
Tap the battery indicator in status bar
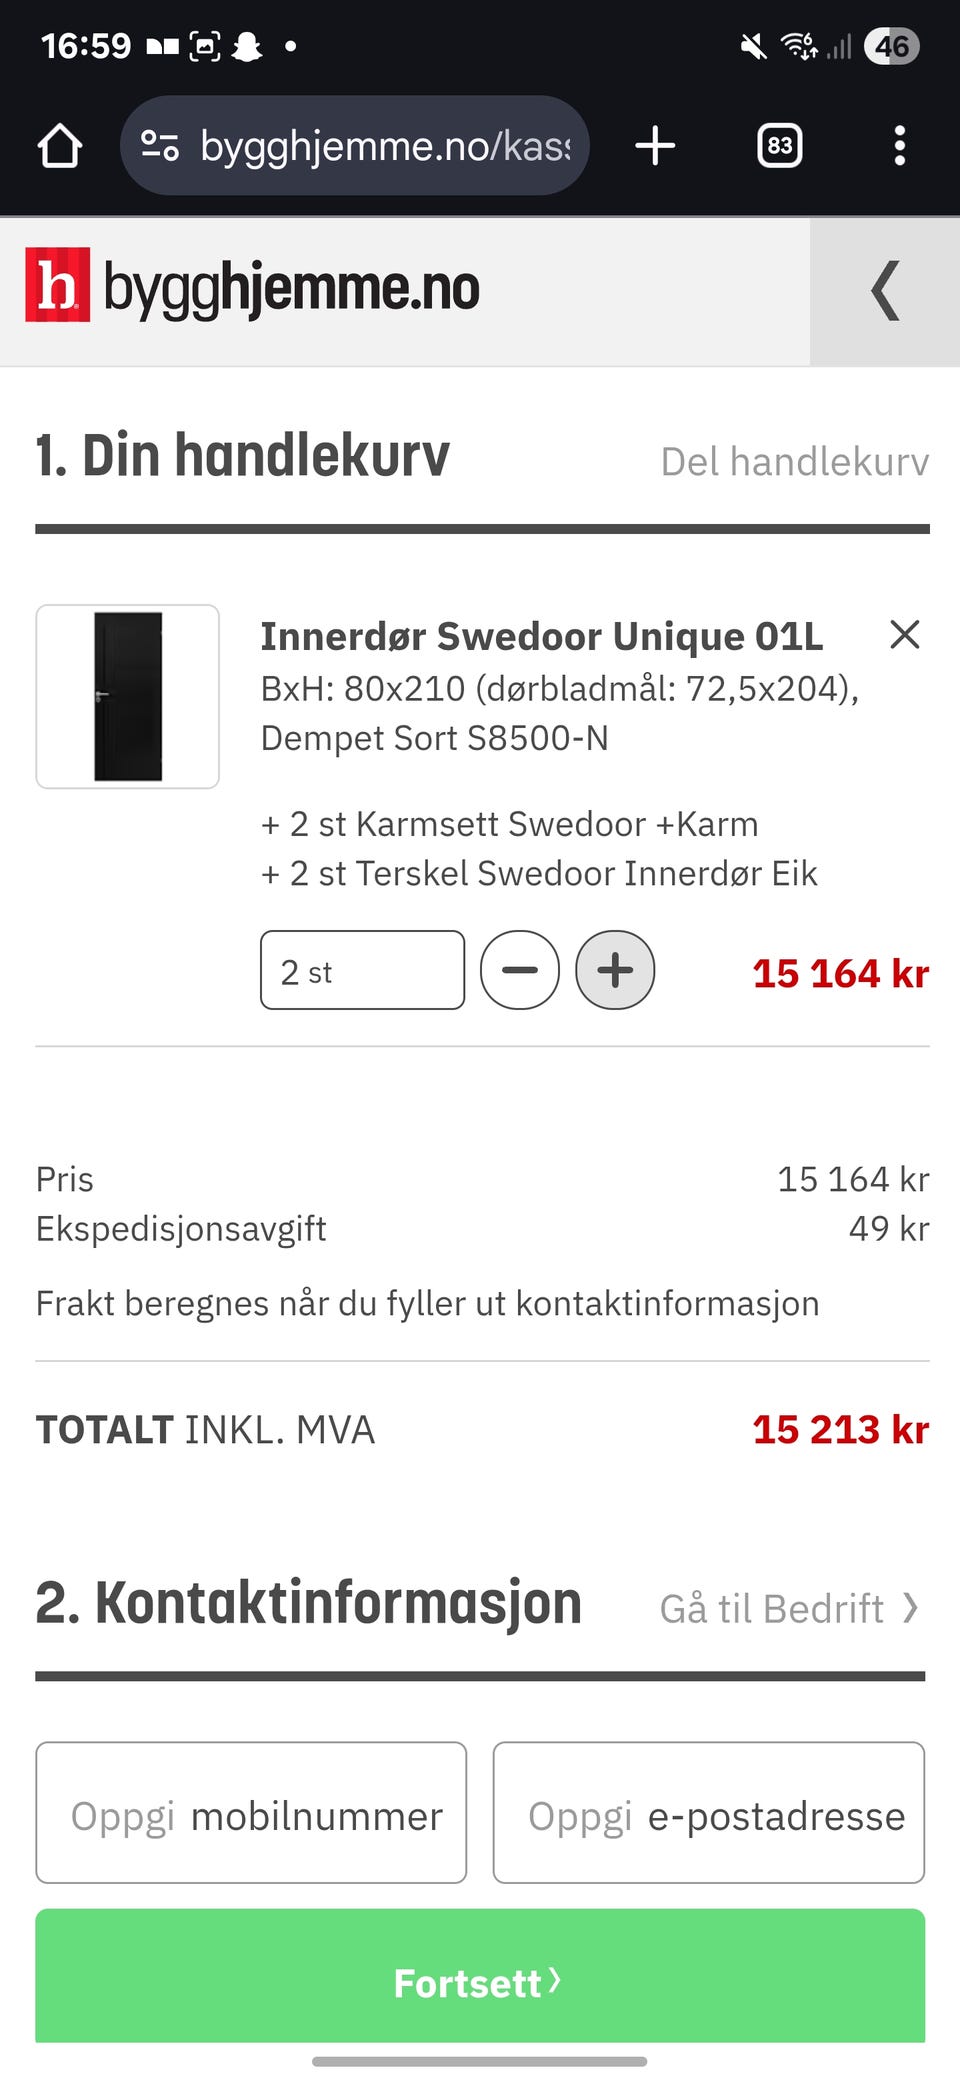(891, 46)
